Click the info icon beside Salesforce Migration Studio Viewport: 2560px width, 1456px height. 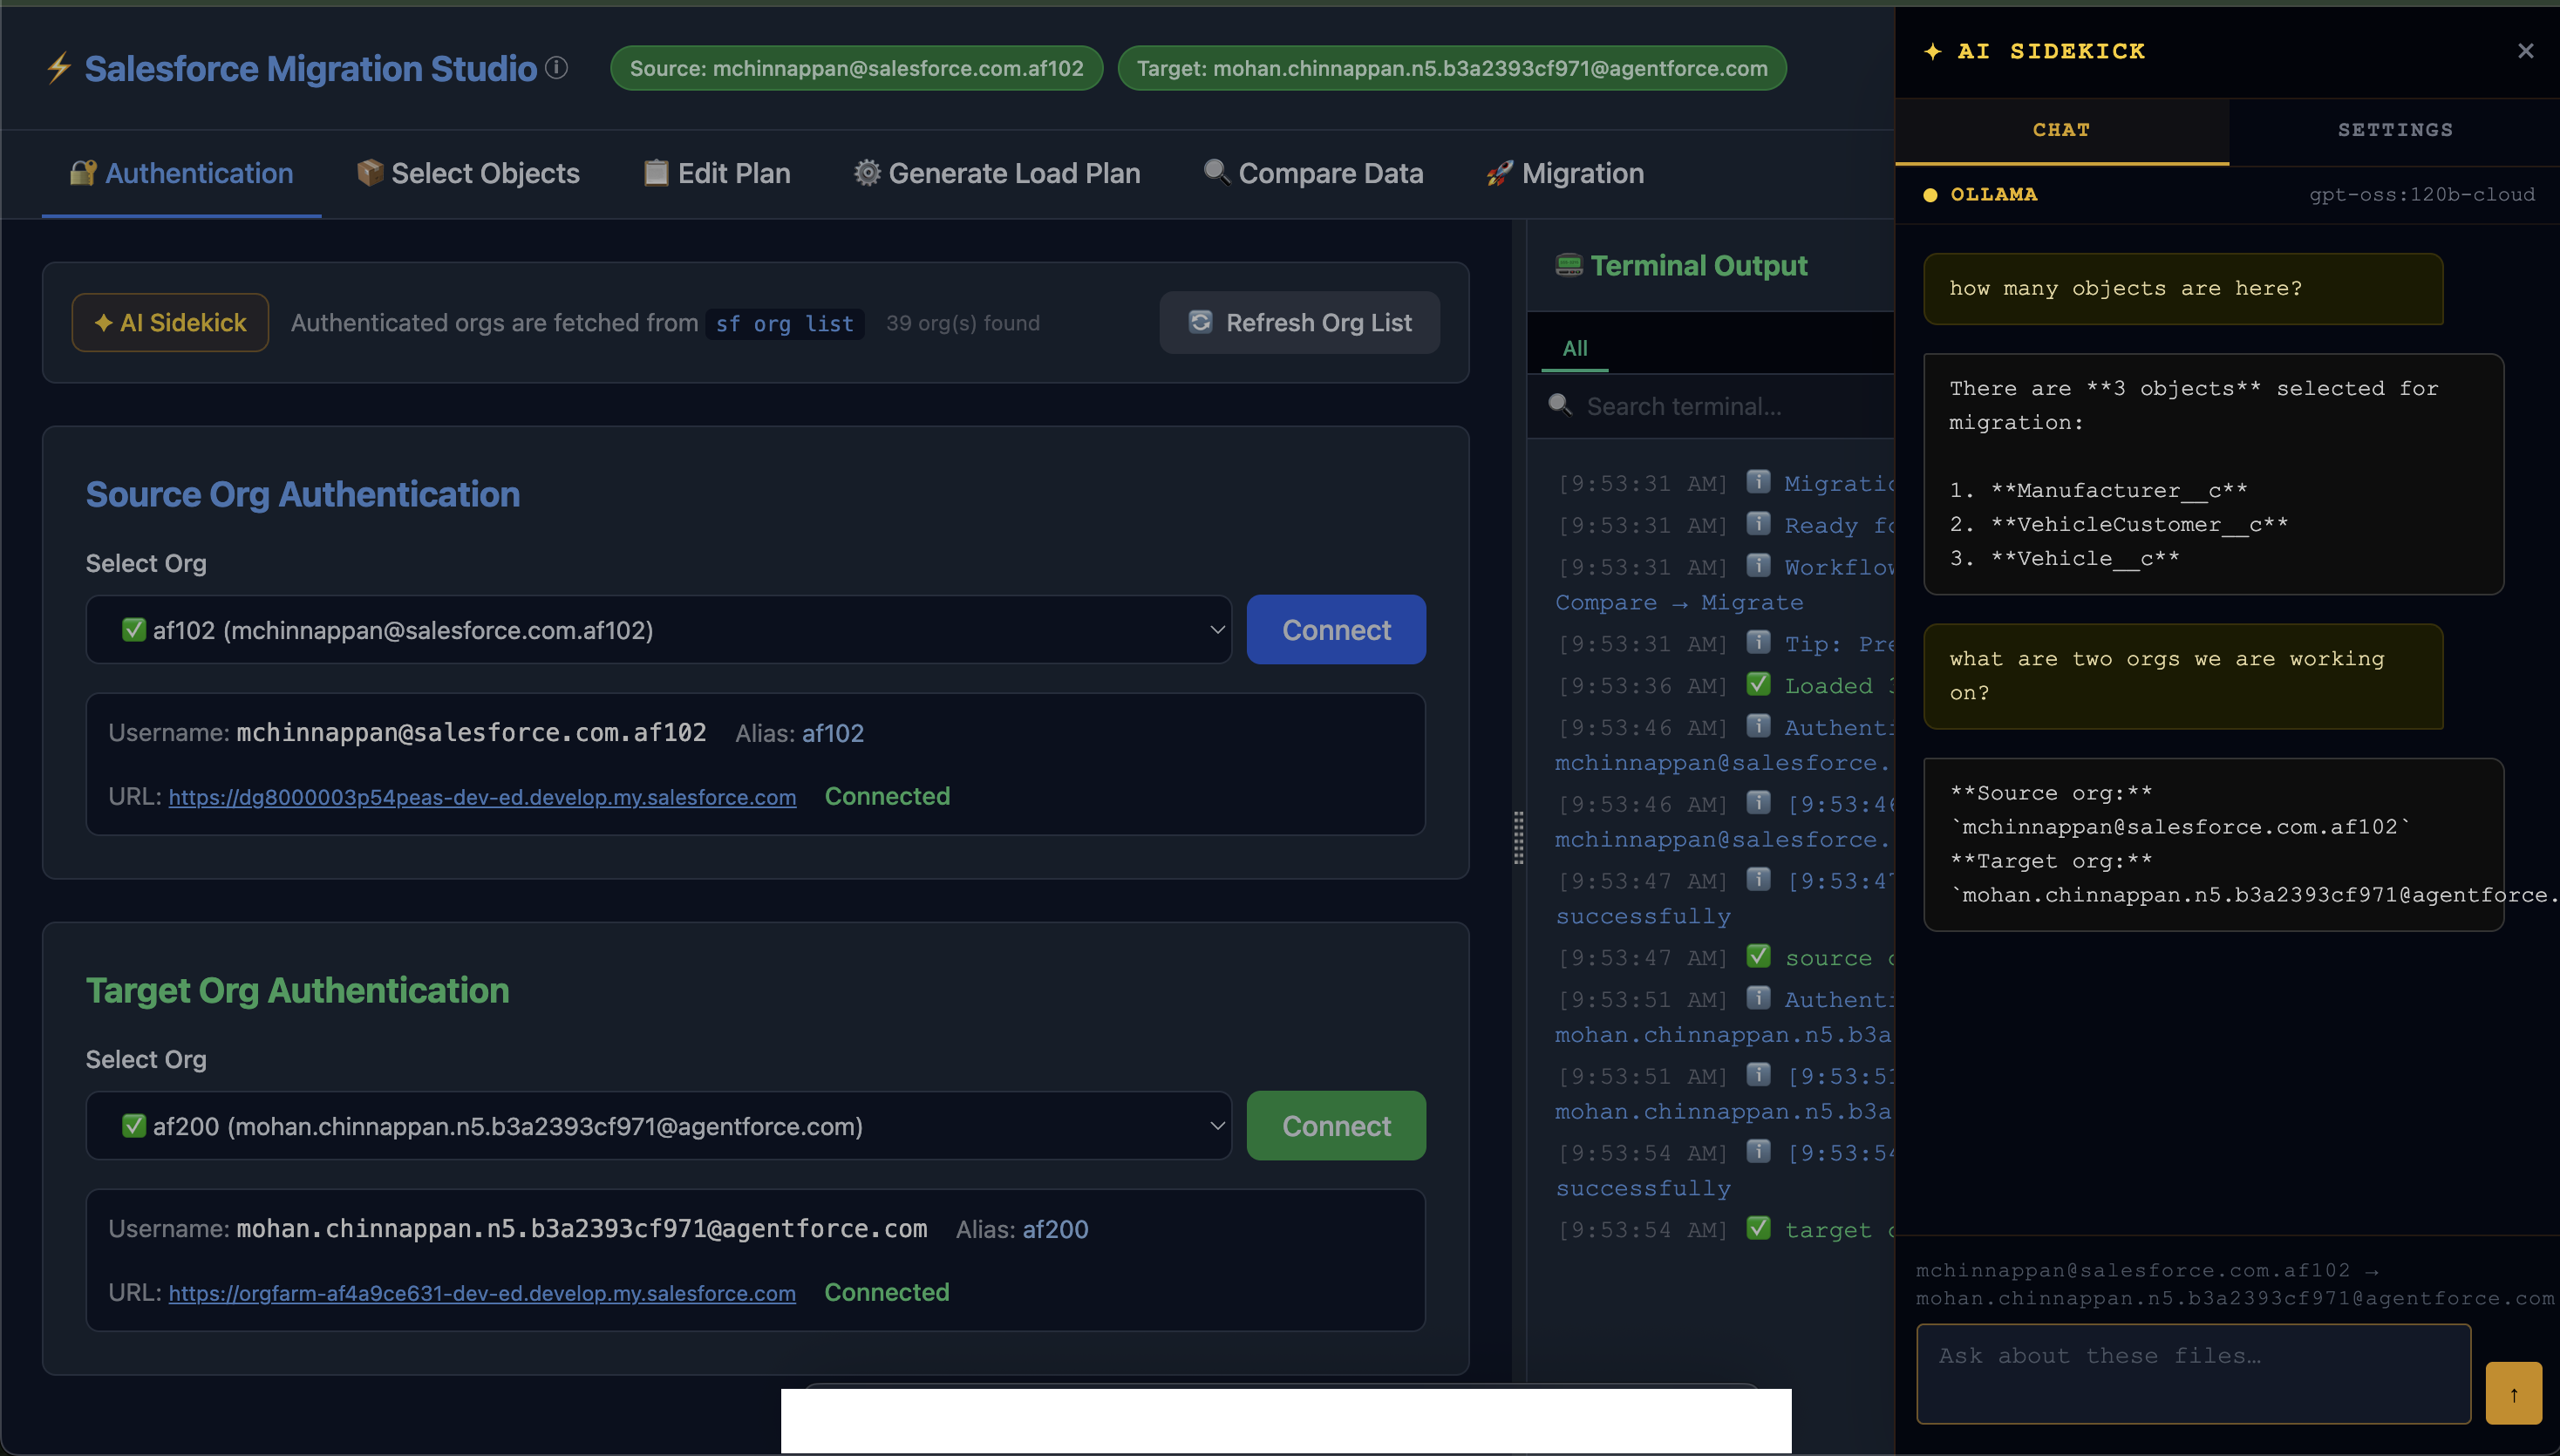tap(557, 67)
